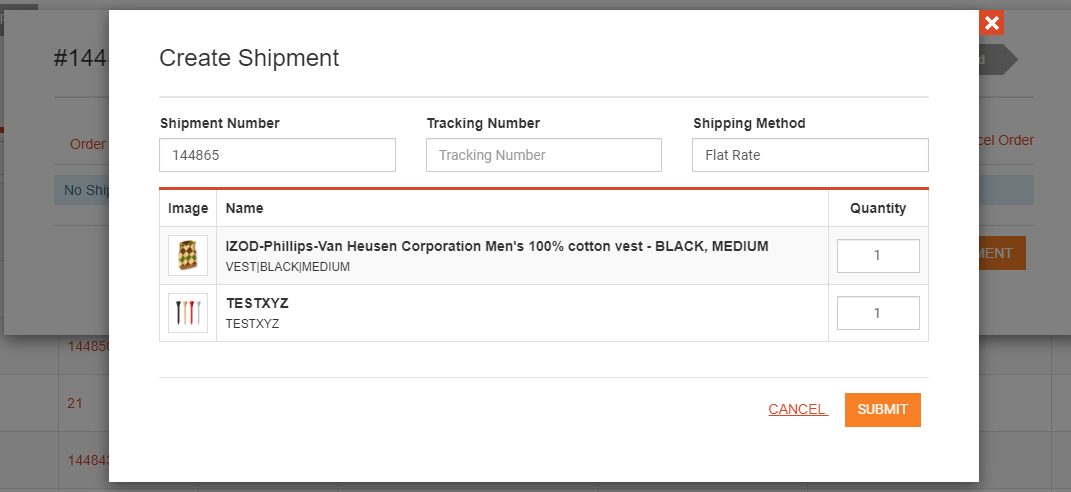The width and height of the screenshot is (1071, 492).
Task: Click the VEST|BLACK|MEDIUM SKU text
Action: (288, 267)
